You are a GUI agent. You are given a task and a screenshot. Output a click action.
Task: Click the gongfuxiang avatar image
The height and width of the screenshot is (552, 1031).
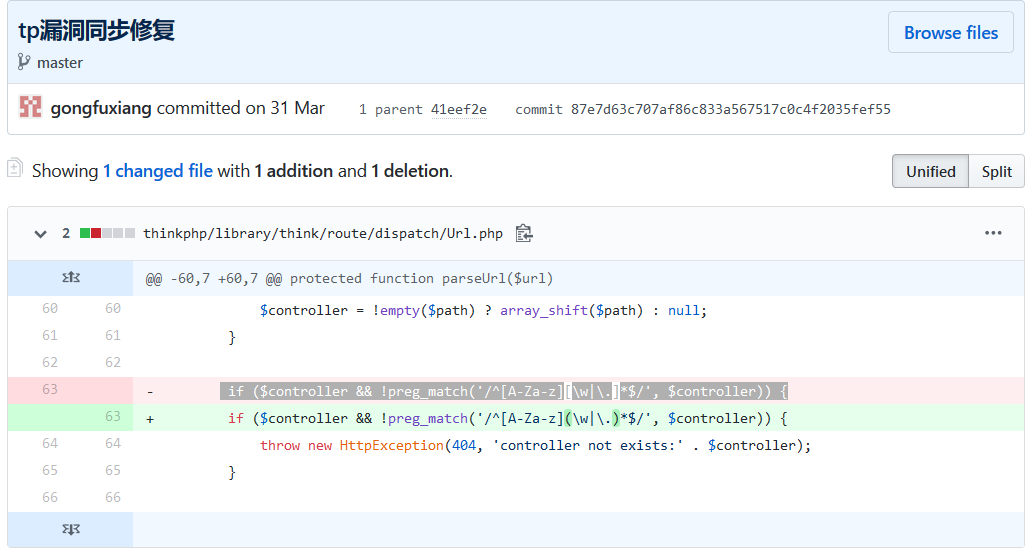click(30, 108)
